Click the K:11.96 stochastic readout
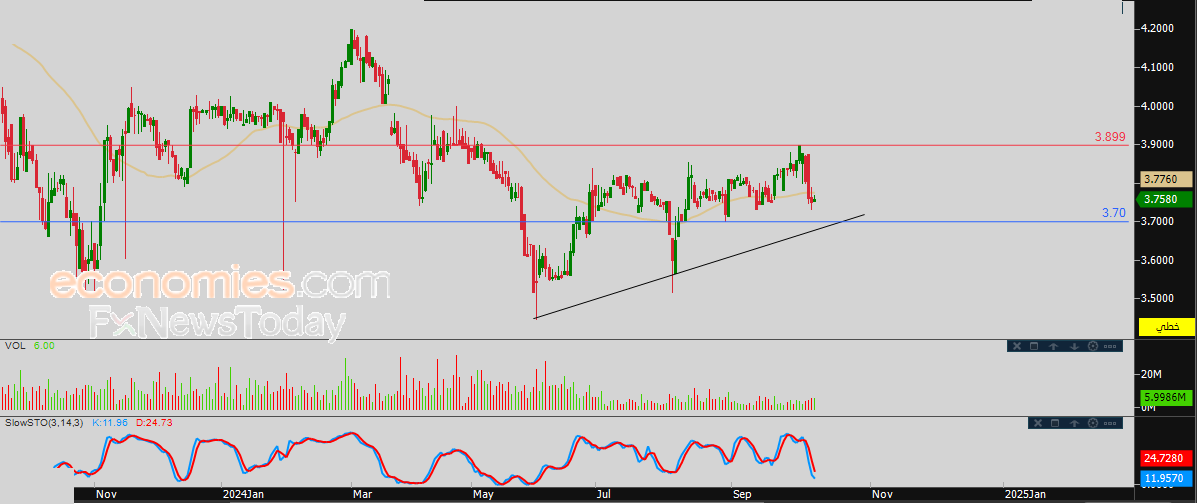The width and height of the screenshot is (1197, 504). [x=111, y=422]
